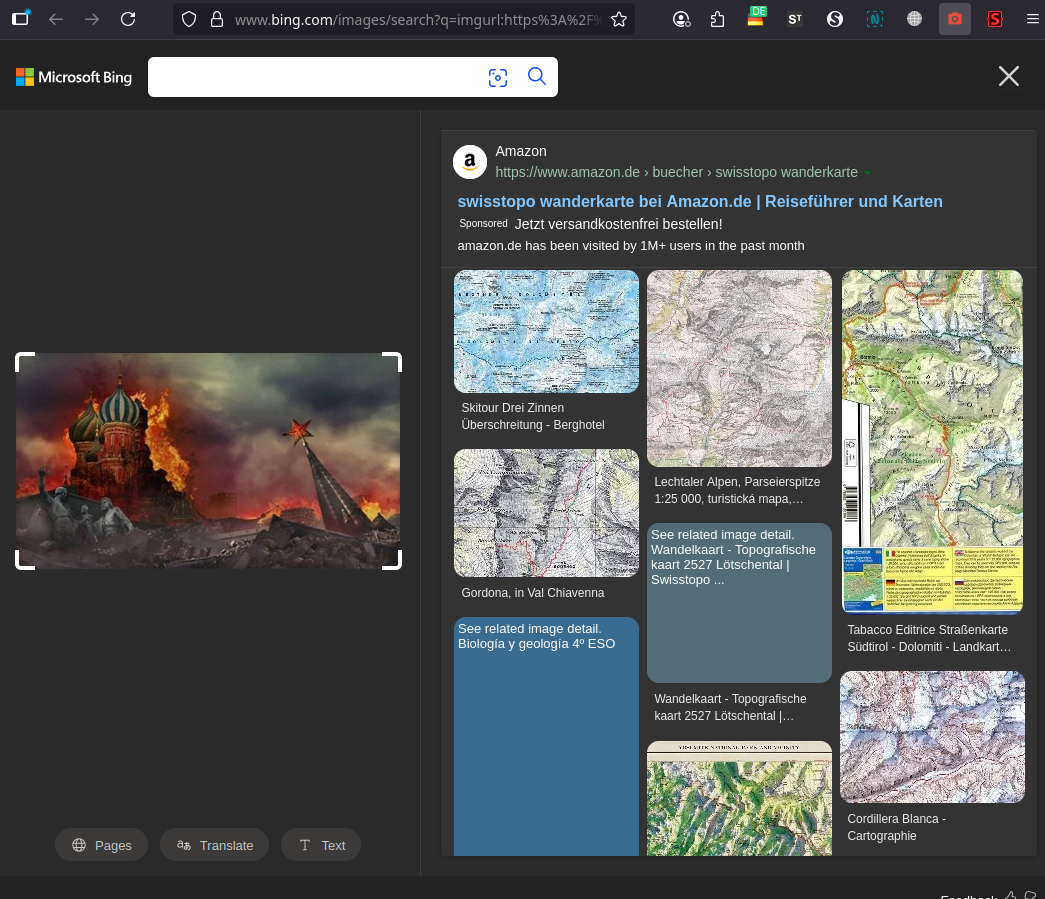Close the Bing visual search panel
Image resolution: width=1045 pixels, height=899 pixels.
coord(1008,76)
